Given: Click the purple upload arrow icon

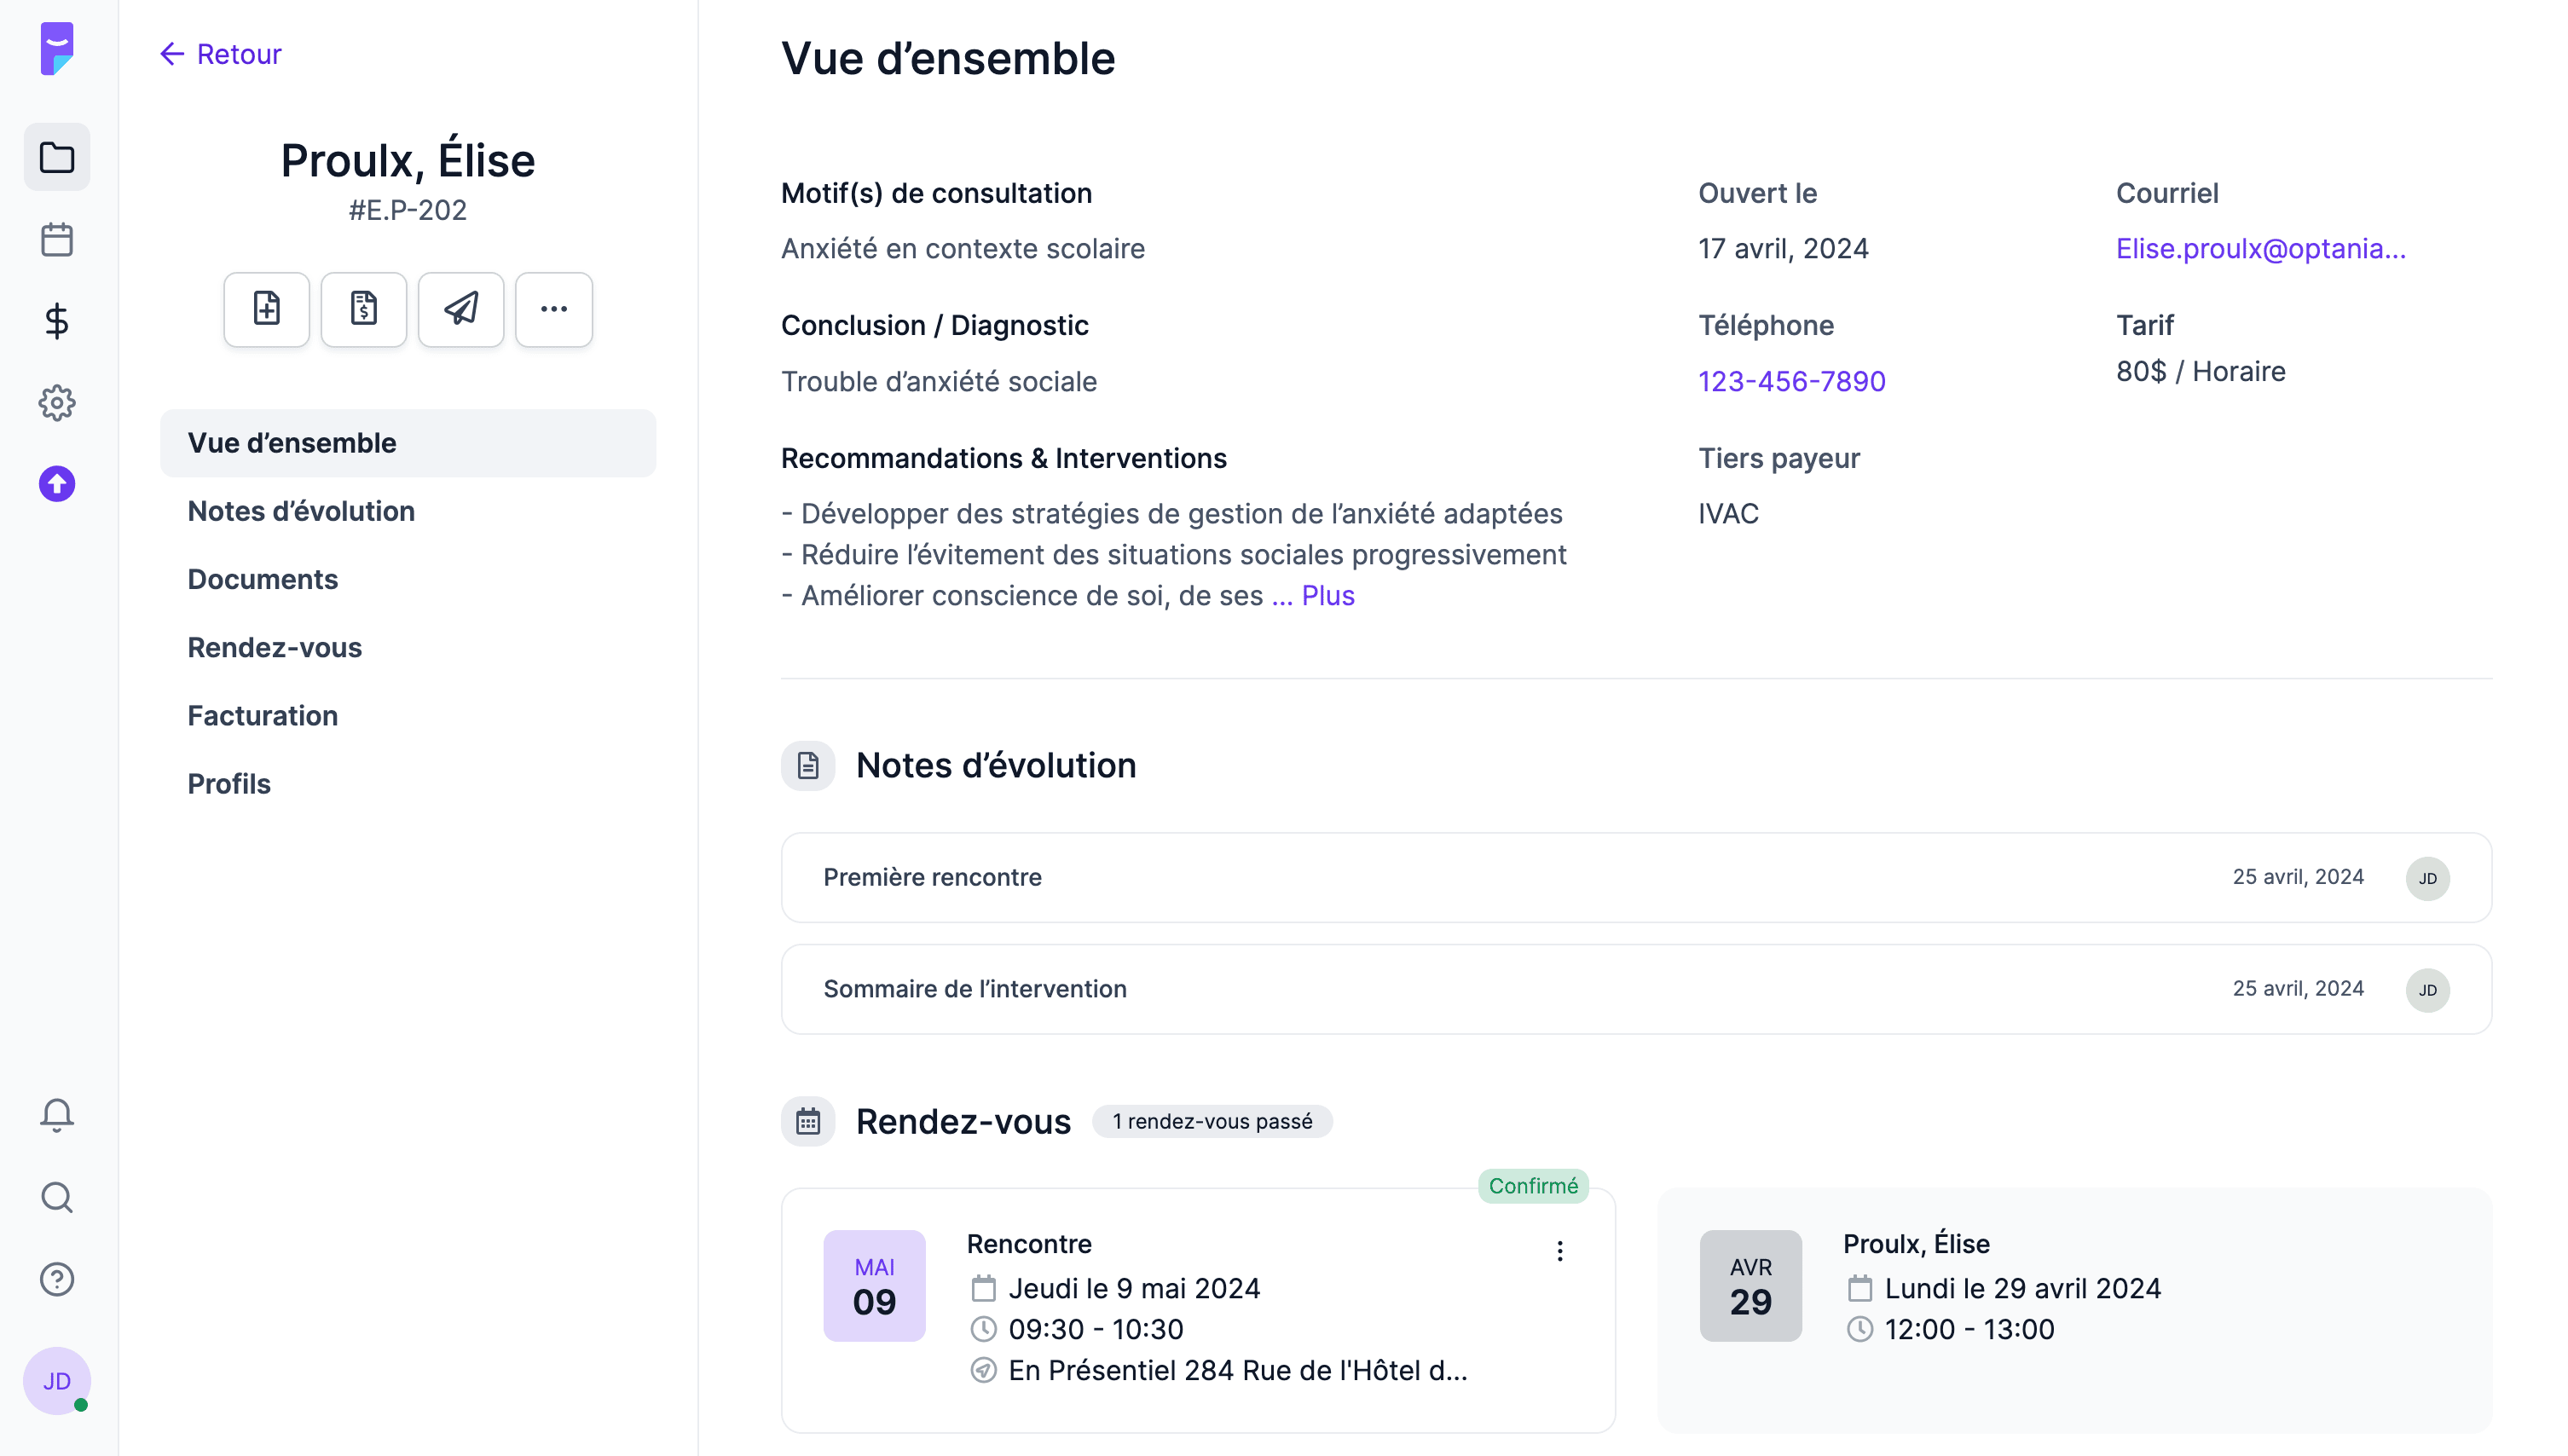Looking at the screenshot, I should point(57,483).
